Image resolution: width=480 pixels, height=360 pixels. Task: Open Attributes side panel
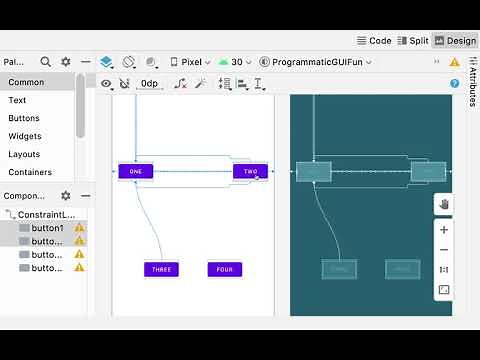pyautogui.click(x=472, y=82)
